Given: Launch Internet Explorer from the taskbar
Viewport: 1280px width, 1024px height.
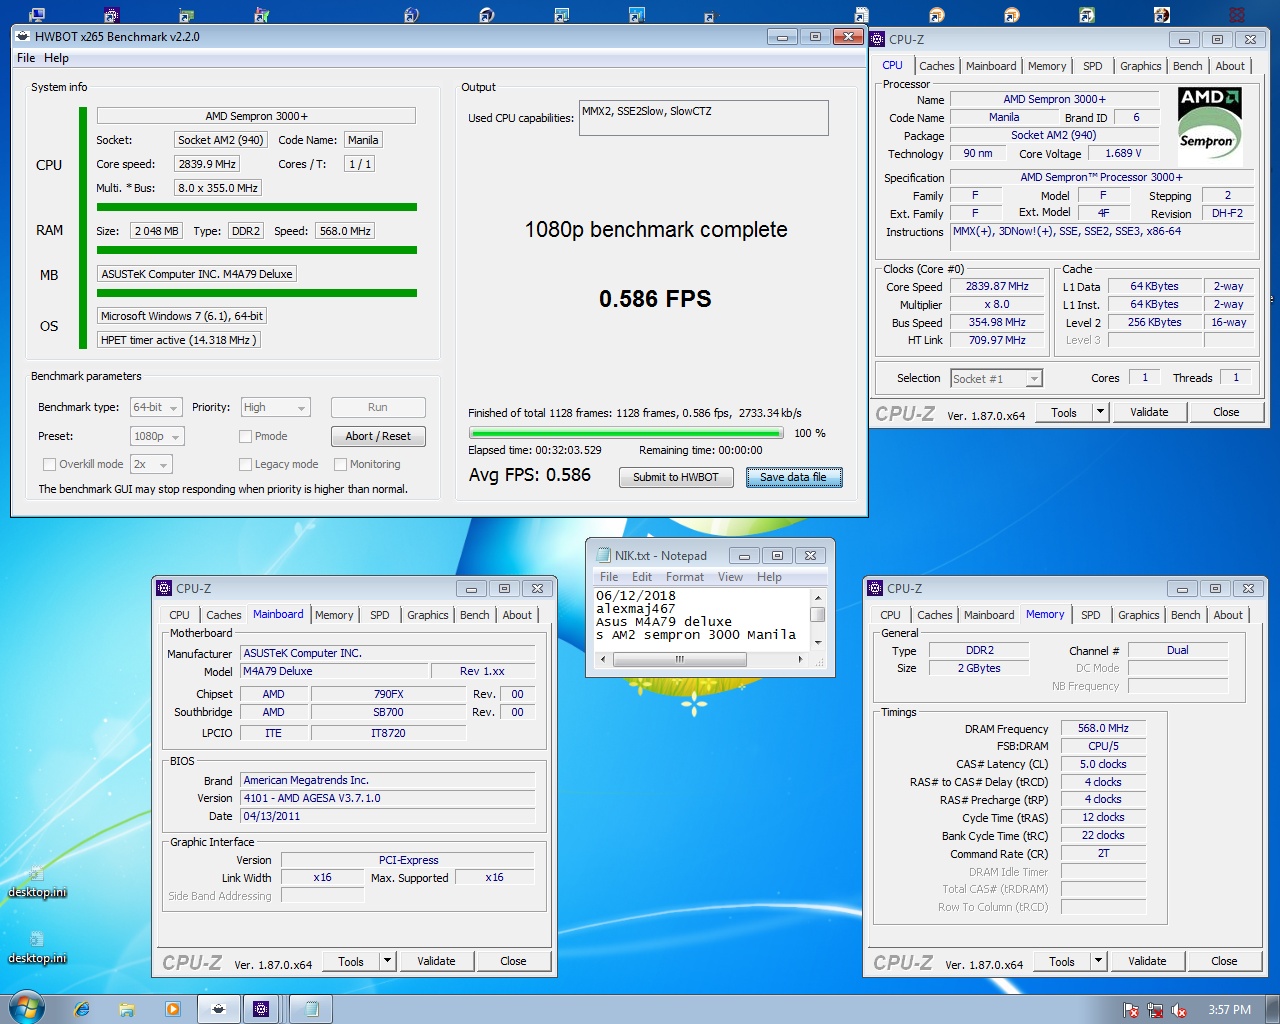Looking at the screenshot, I should [82, 1009].
